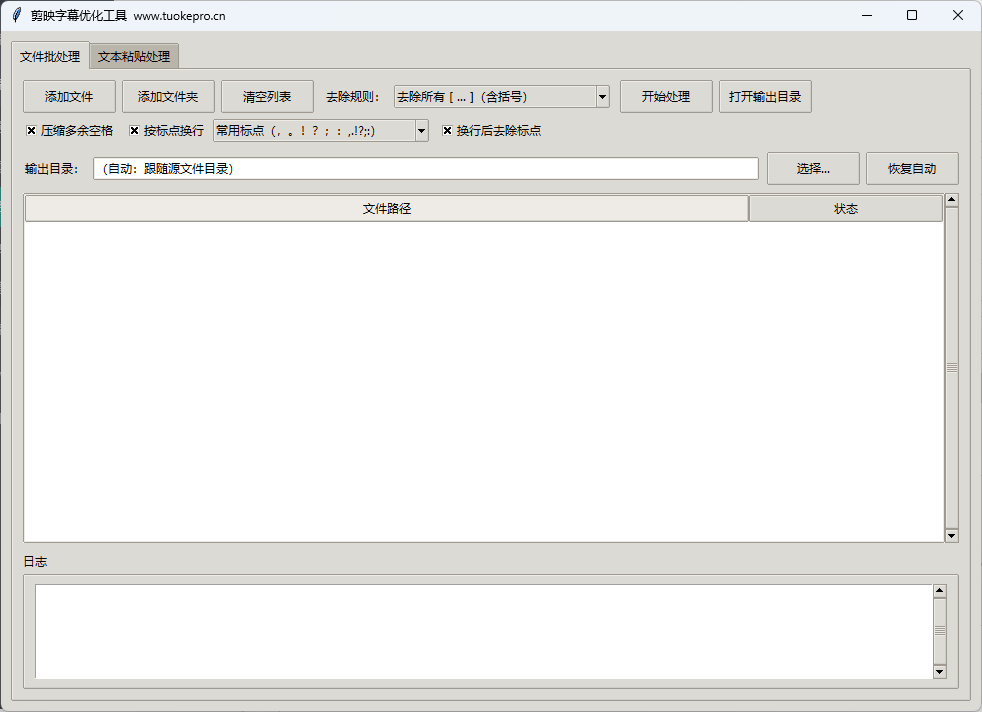Open the 去除规则 dropdown list
The height and width of the screenshot is (712, 982).
click(x=602, y=97)
